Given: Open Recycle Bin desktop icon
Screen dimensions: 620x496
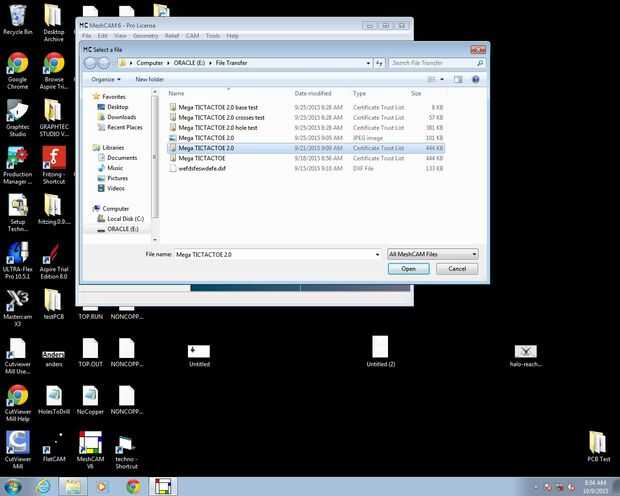Looking at the screenshot, I should click(17, 20).
